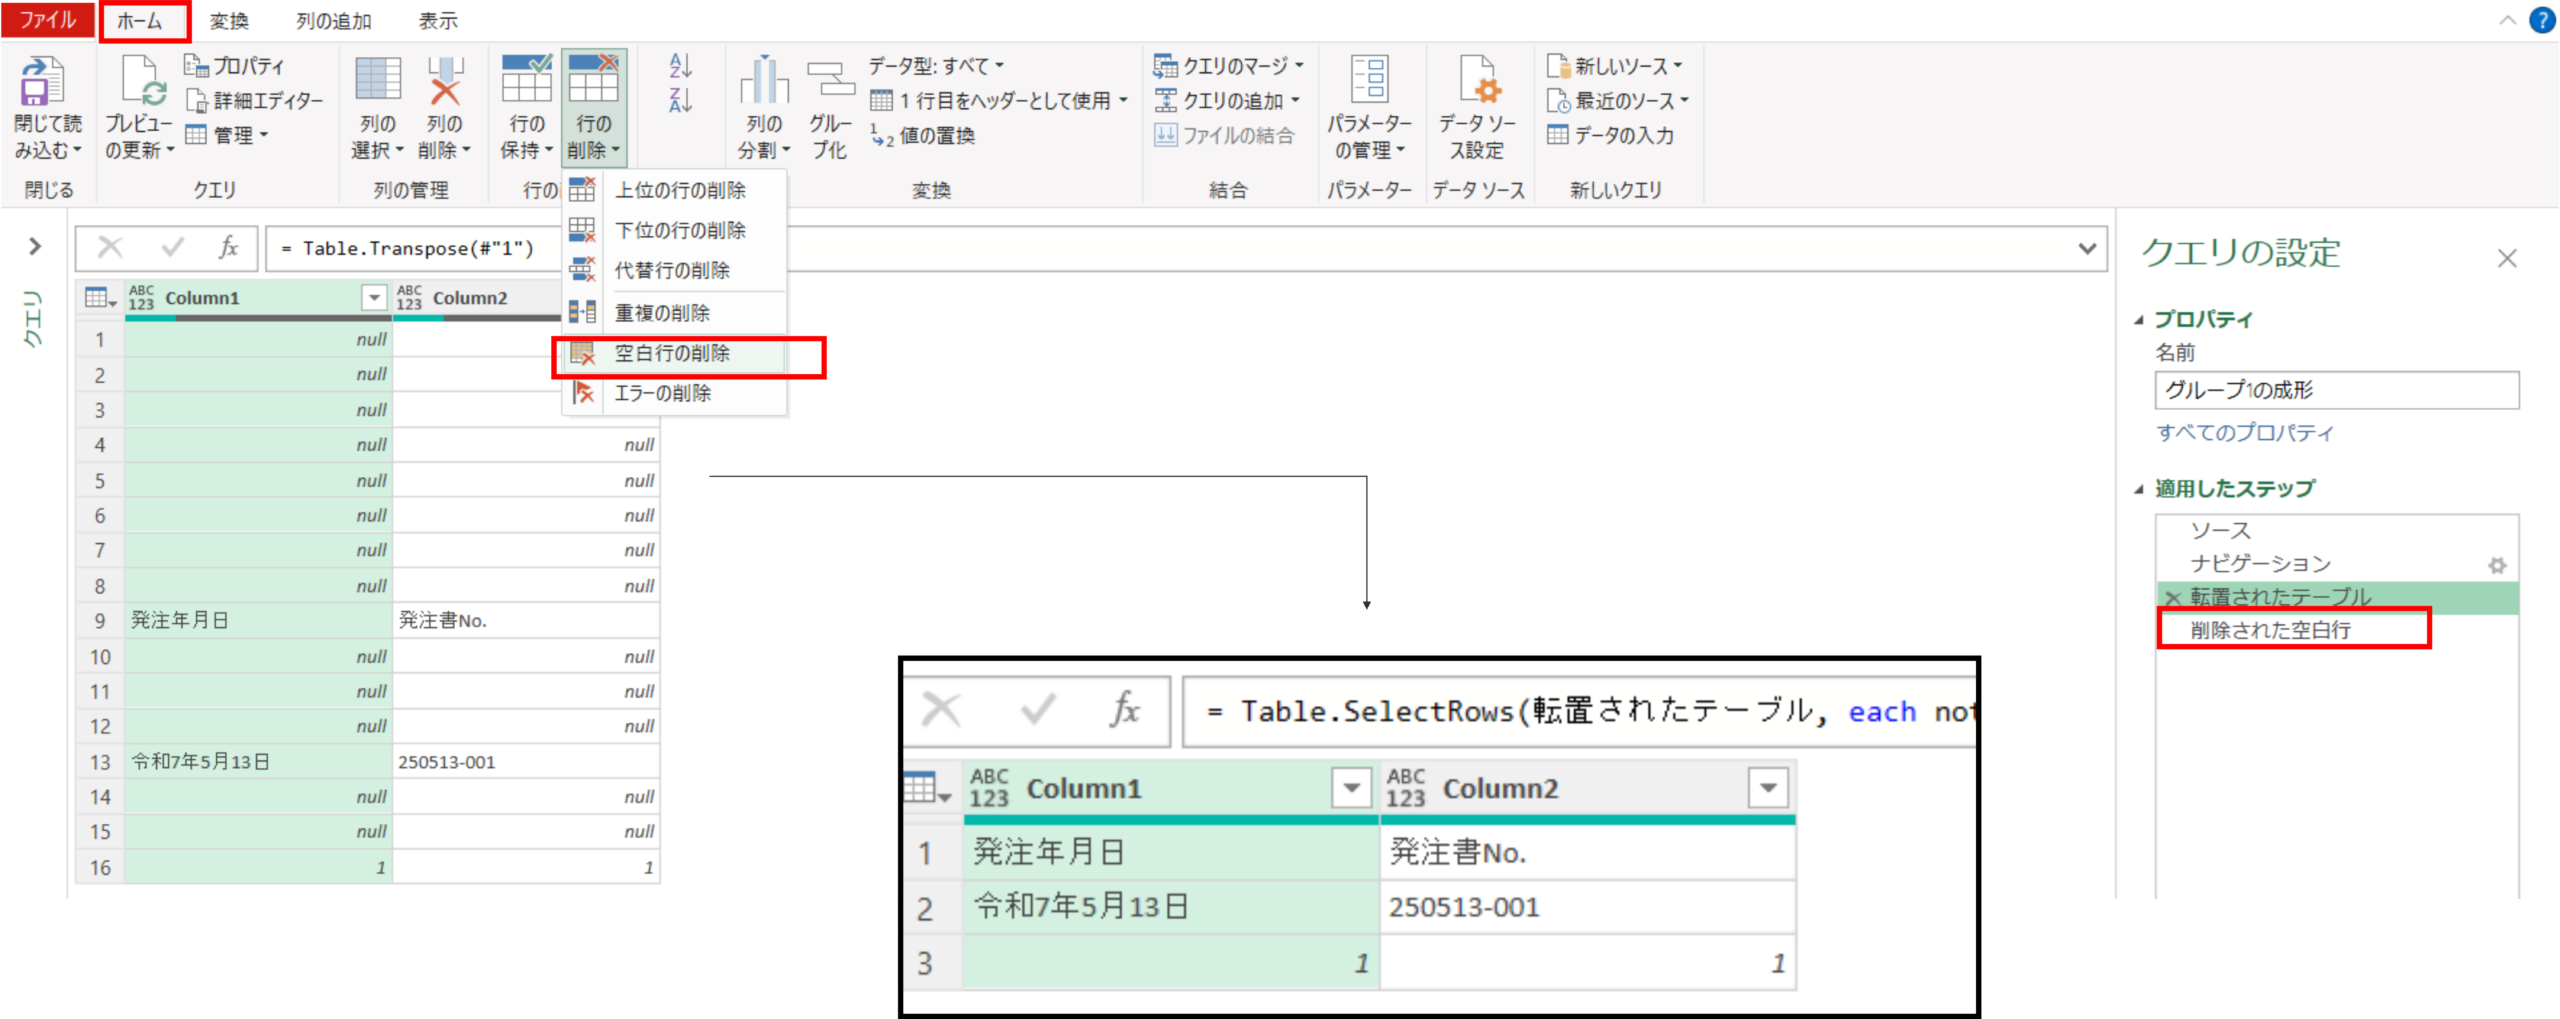Screen dimensions: 2560x1019
Task: Confirm formula with the checkmark icon
Action: (172, 247)
